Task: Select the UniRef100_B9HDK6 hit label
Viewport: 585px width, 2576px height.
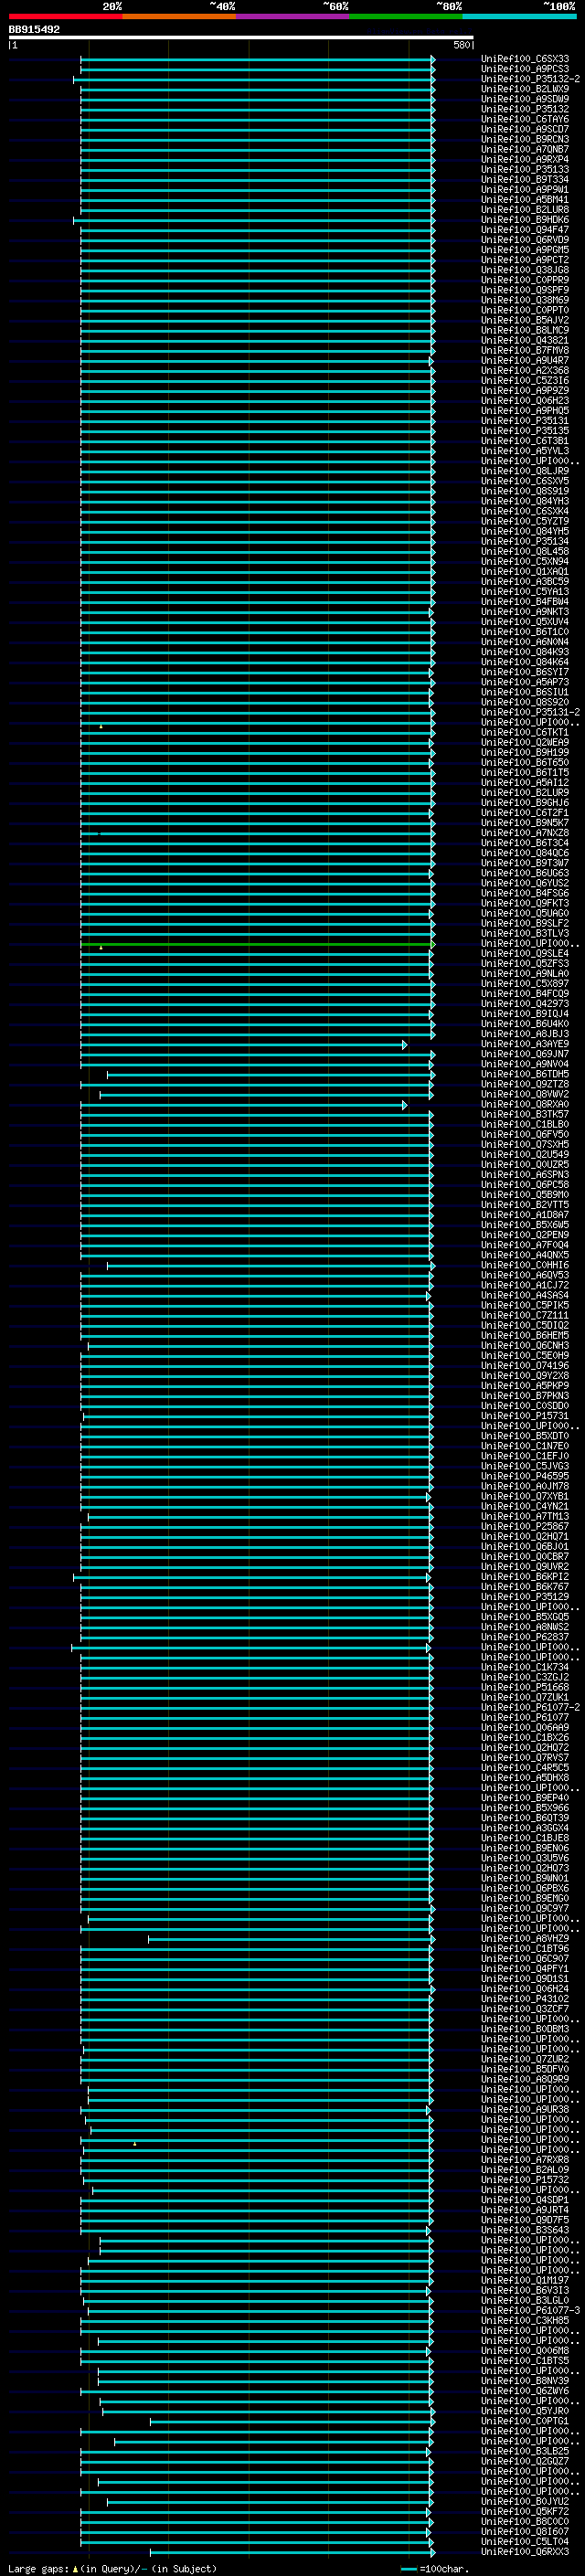Action: click(x=525, y=220)
